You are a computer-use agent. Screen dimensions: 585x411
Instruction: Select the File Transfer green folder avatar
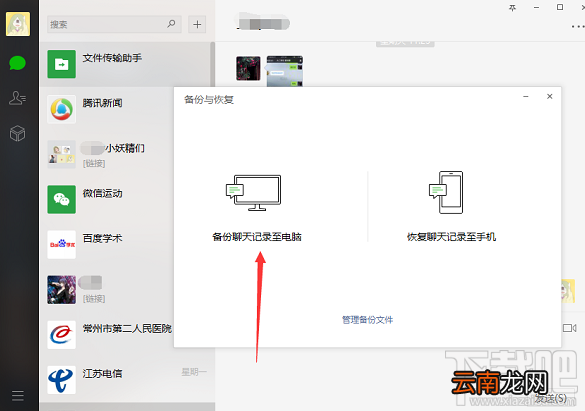click(62, 64)
